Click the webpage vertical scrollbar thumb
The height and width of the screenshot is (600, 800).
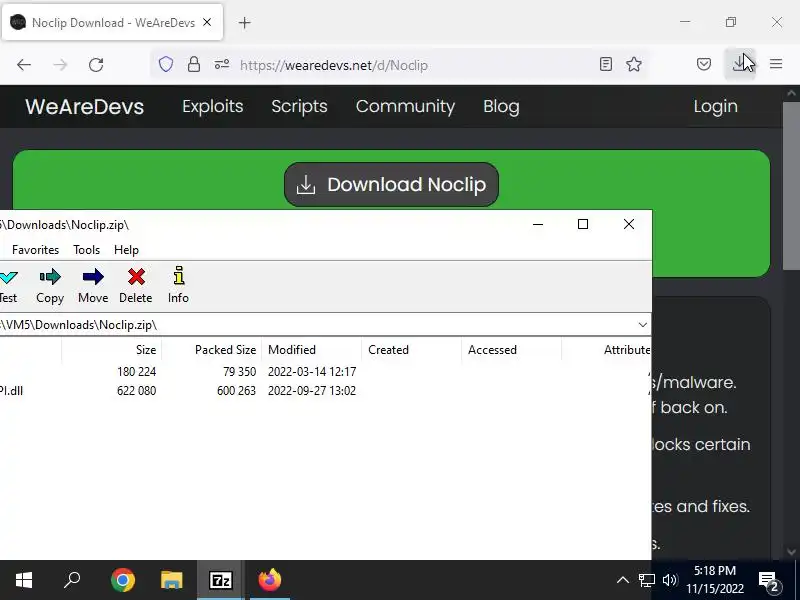[791, 186]
